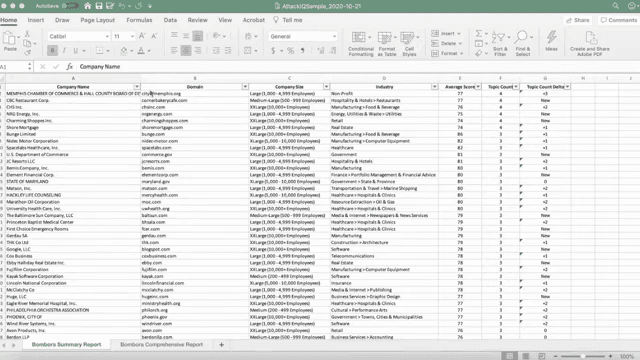Open the Comments button
This screenshot has width=640, height=360.
point(619,20)
